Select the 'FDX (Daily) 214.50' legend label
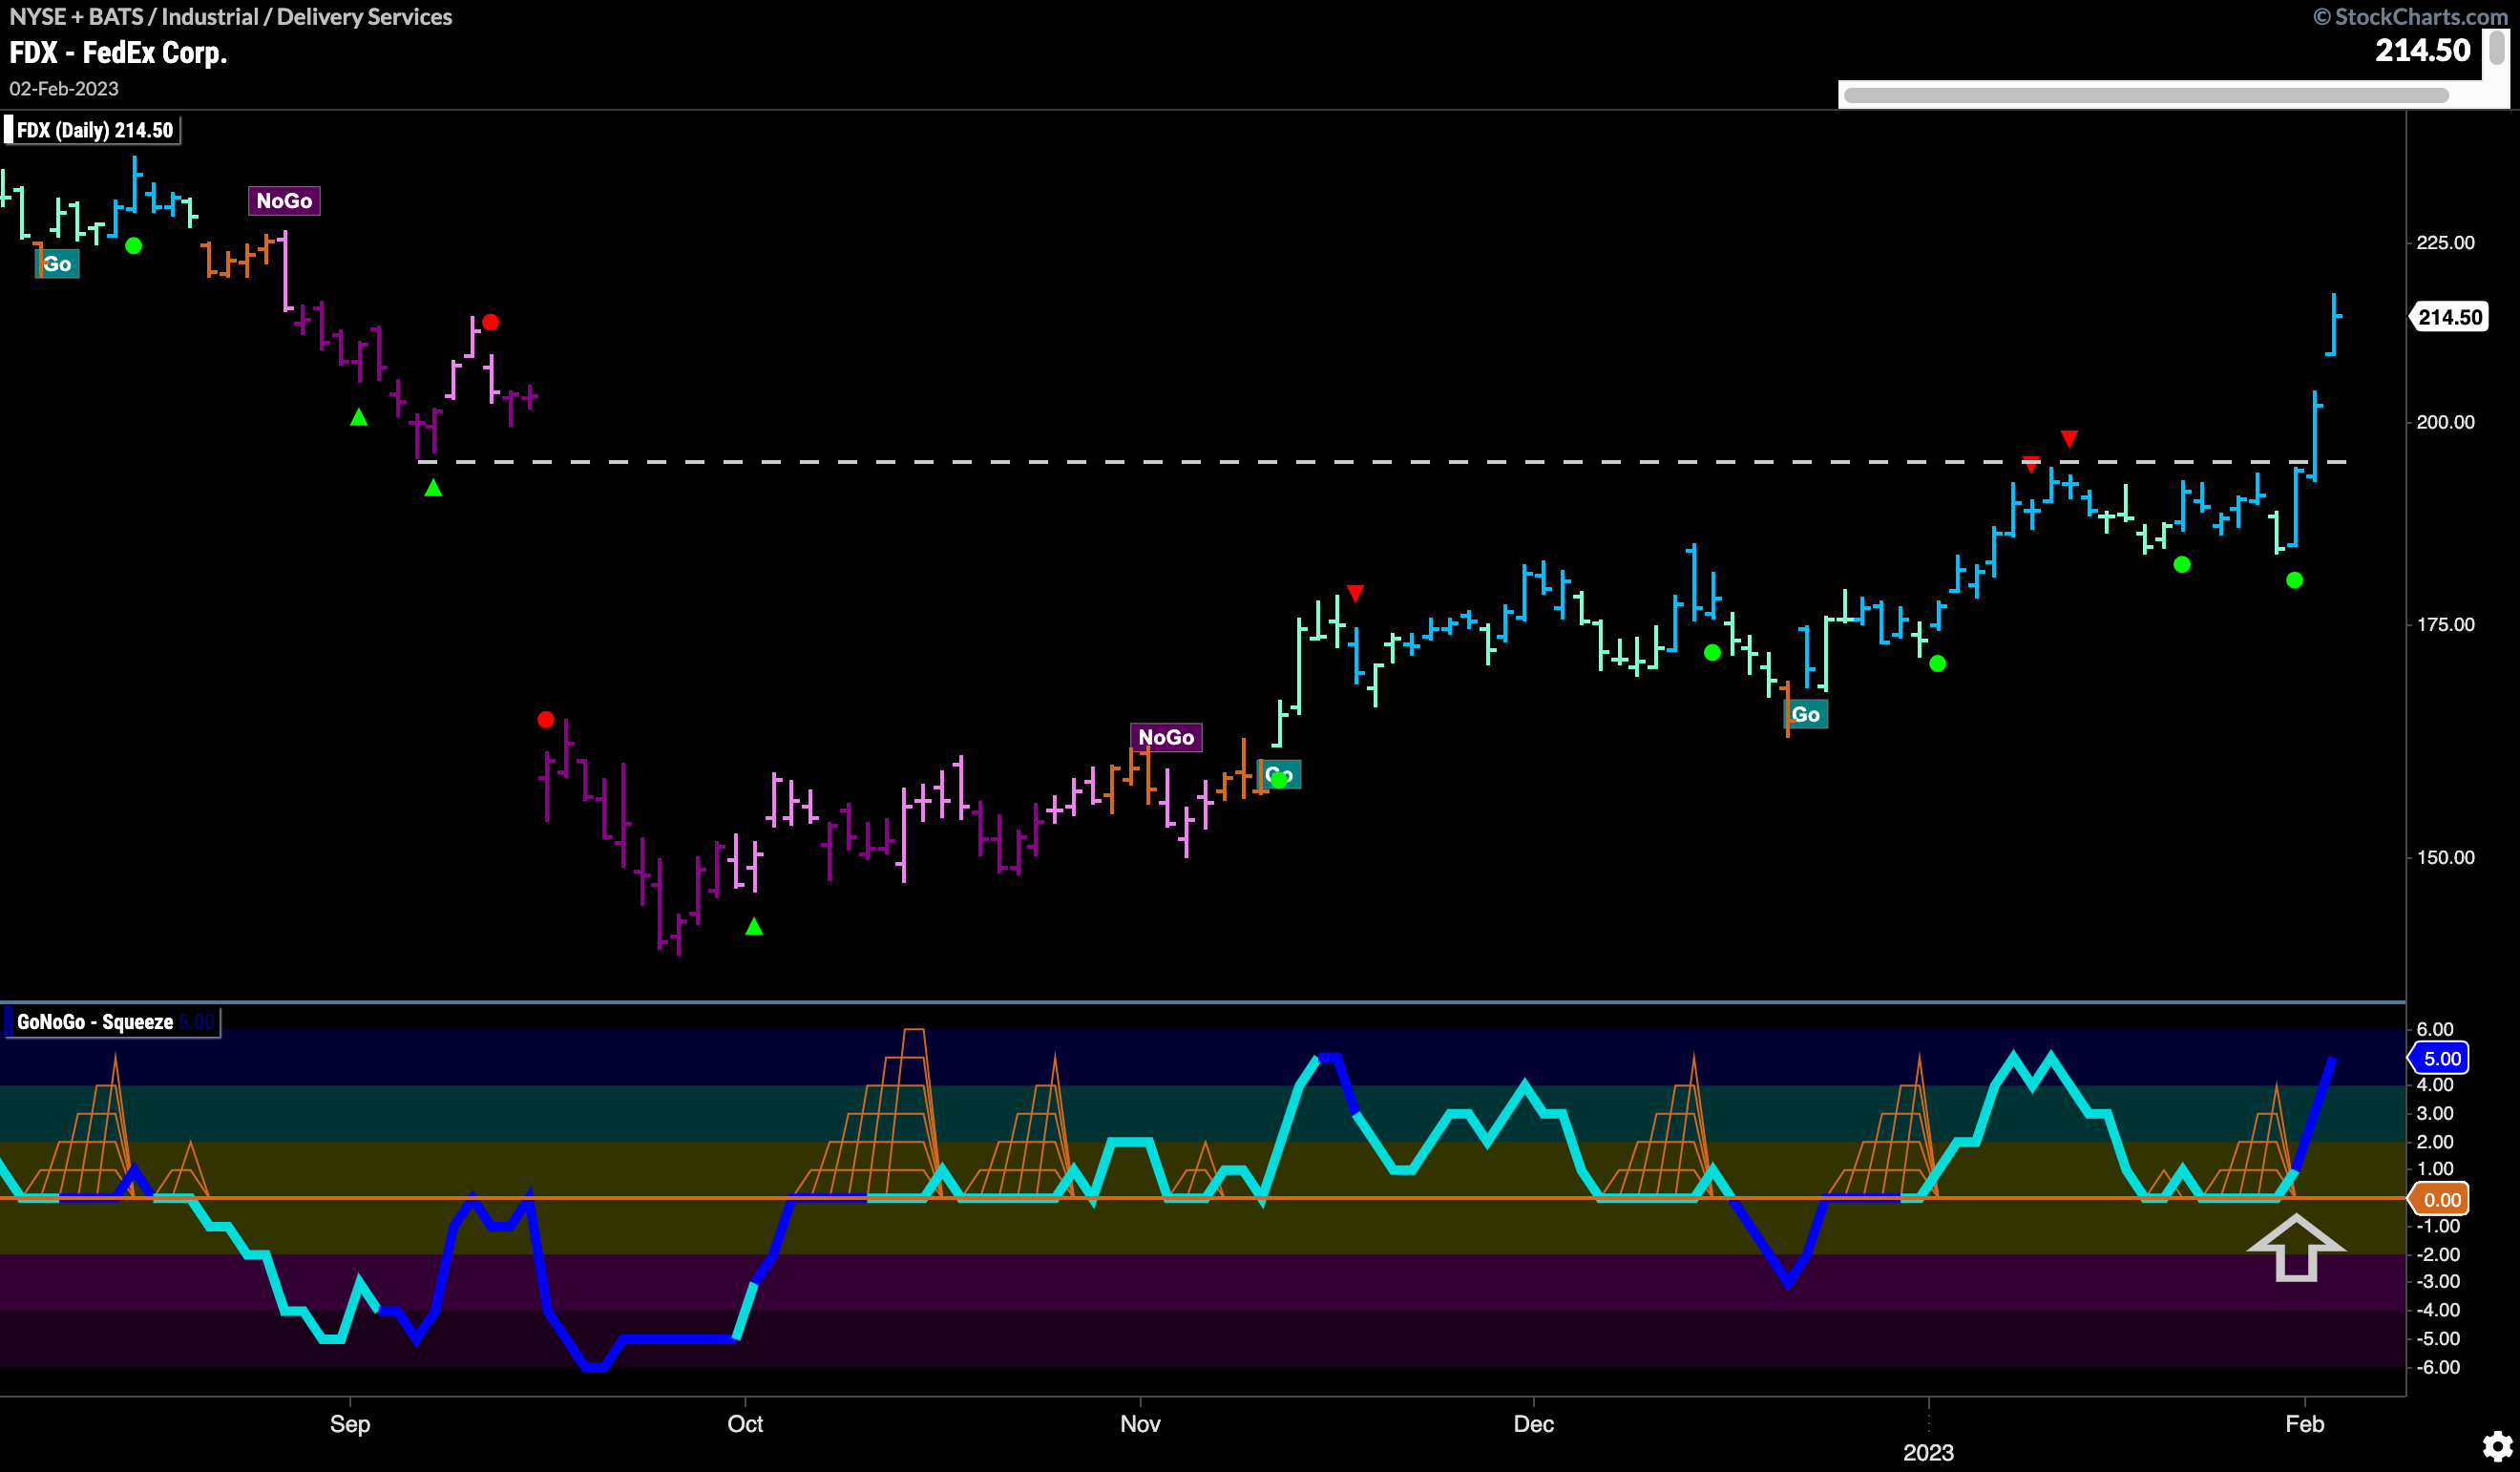 93,130
